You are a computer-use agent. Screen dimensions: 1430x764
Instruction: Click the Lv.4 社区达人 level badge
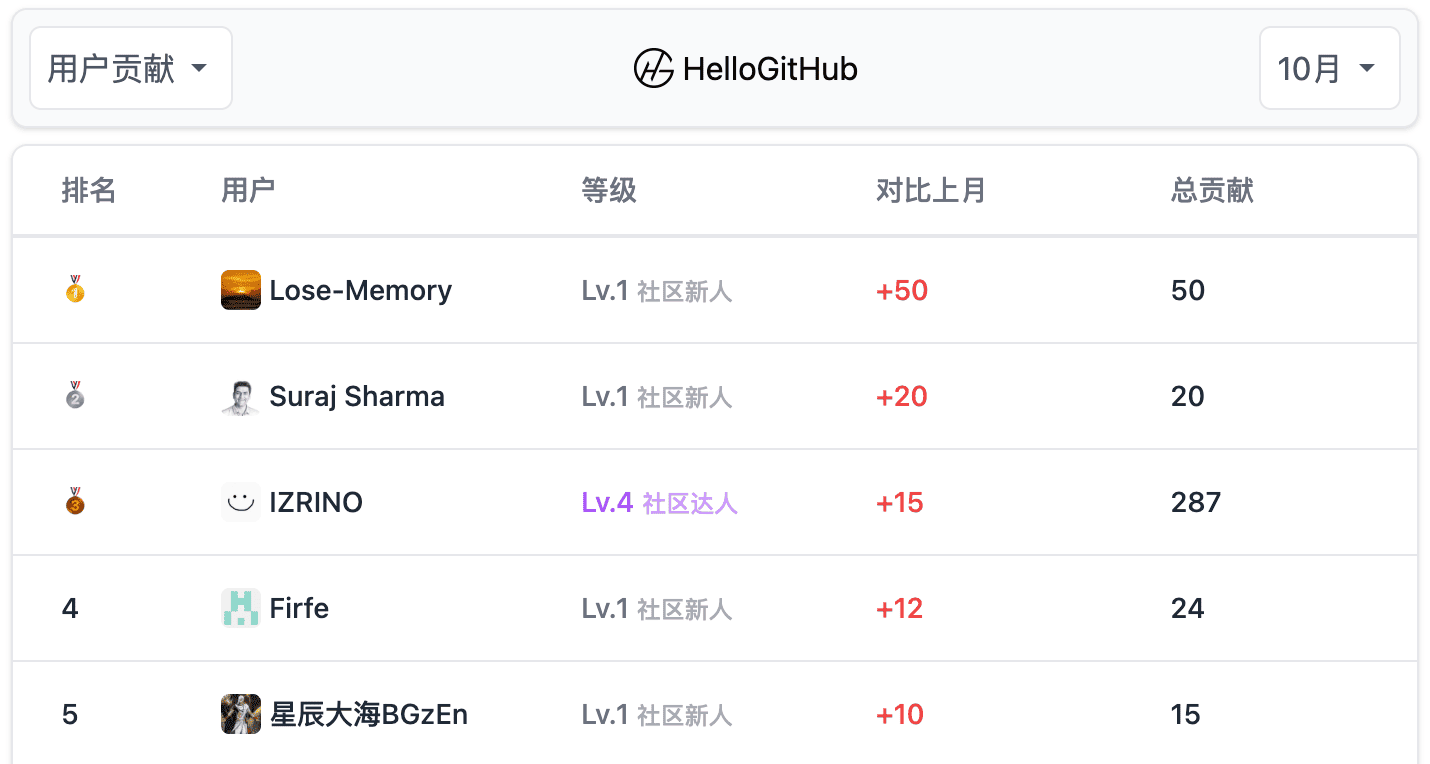pos(660,502)
